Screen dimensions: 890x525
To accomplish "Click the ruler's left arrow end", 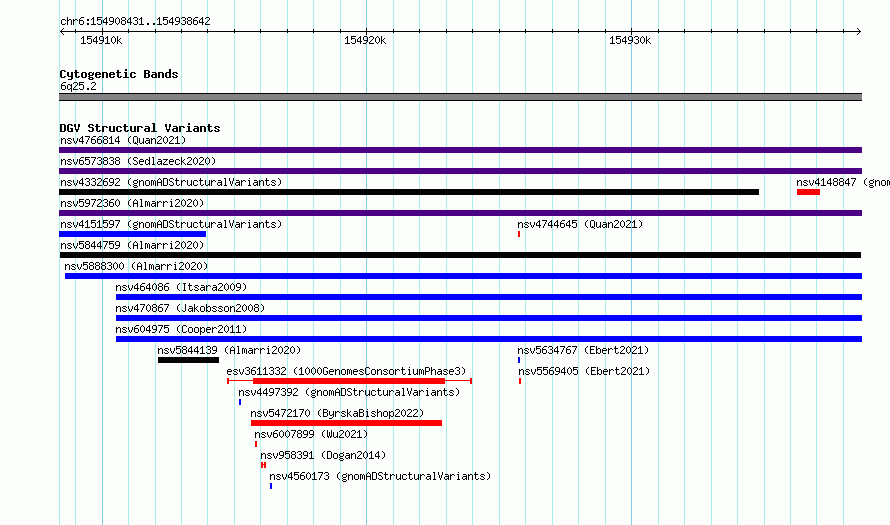I will 62,32.
